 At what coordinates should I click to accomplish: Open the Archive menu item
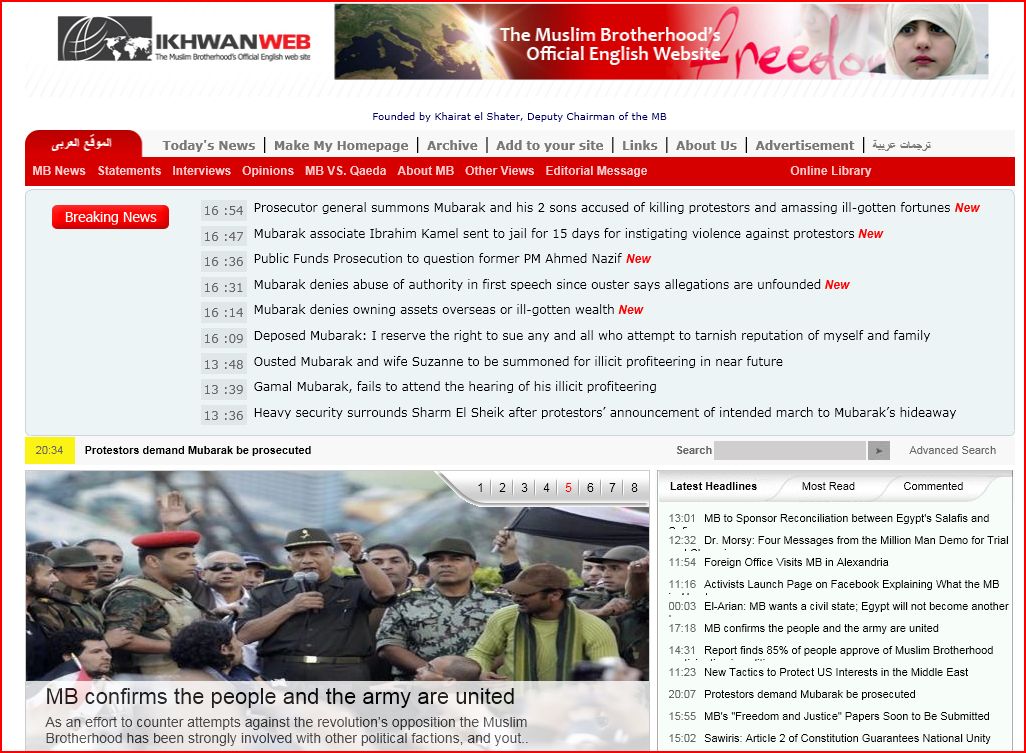[452, 145]
